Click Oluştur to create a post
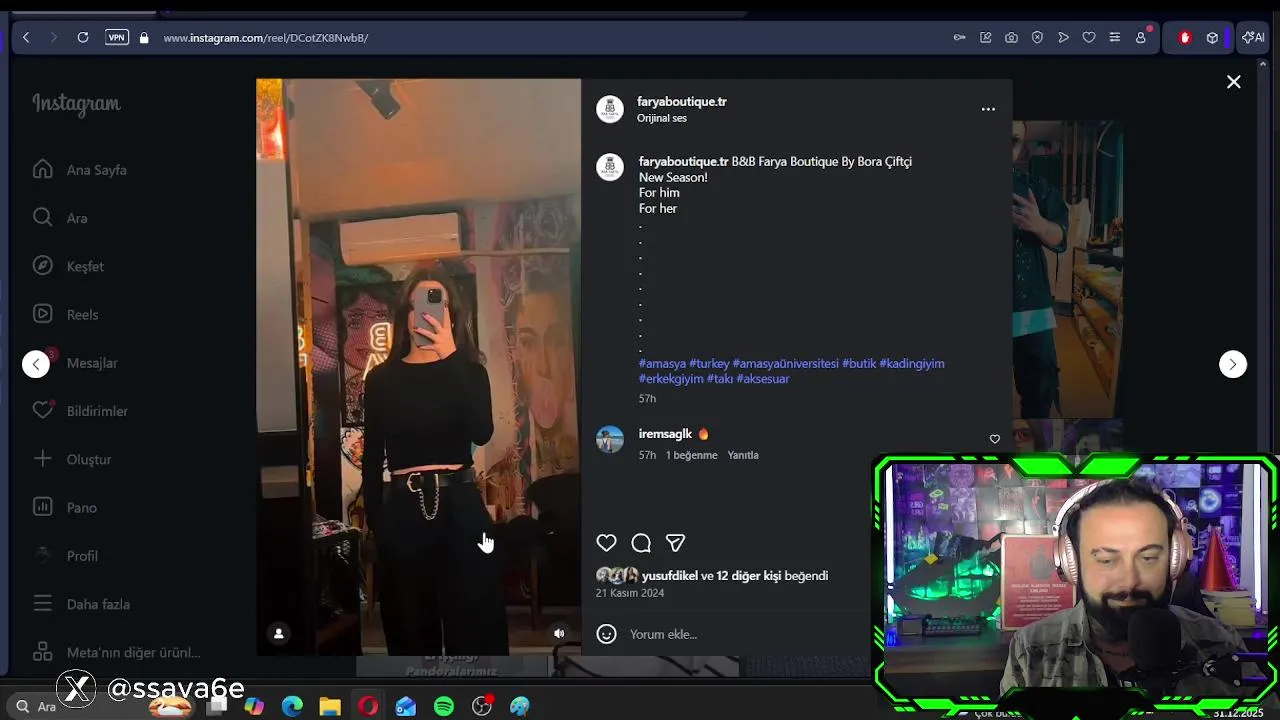The width and height of the screenshot is (1280, 720). [71, 459]
